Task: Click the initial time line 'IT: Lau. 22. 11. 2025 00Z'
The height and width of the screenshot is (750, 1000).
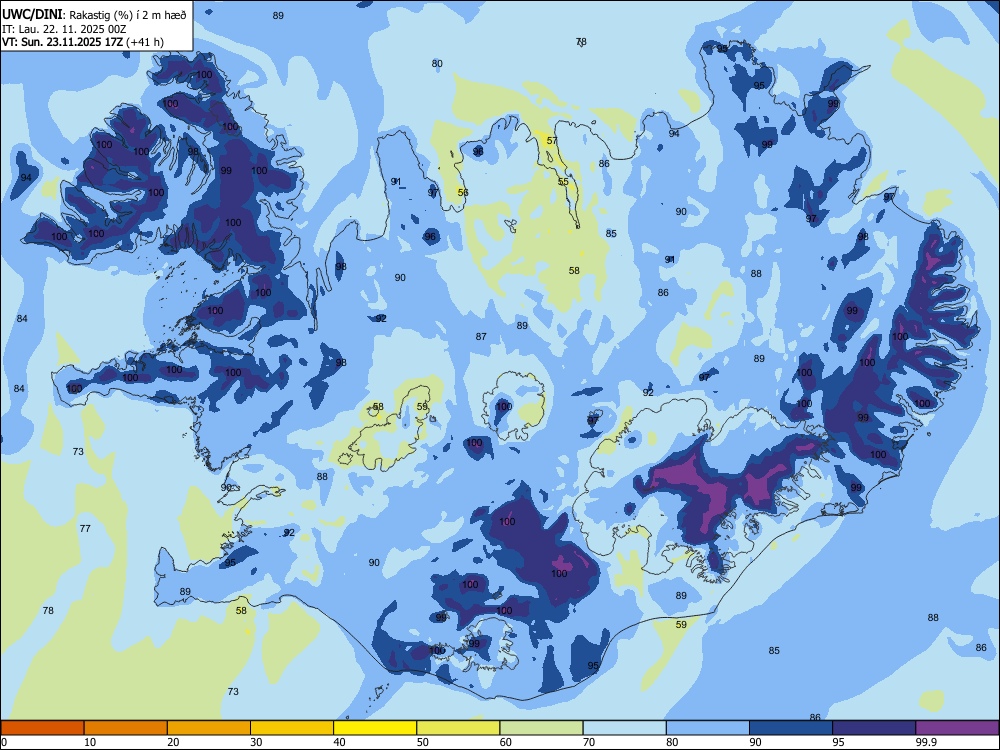Action: (63, 29)
